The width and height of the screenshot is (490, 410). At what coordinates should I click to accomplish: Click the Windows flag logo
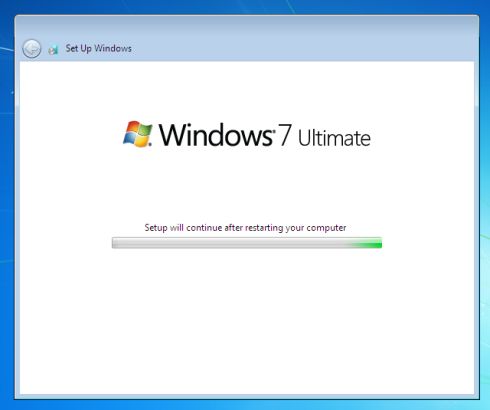(x=138, y=134)
